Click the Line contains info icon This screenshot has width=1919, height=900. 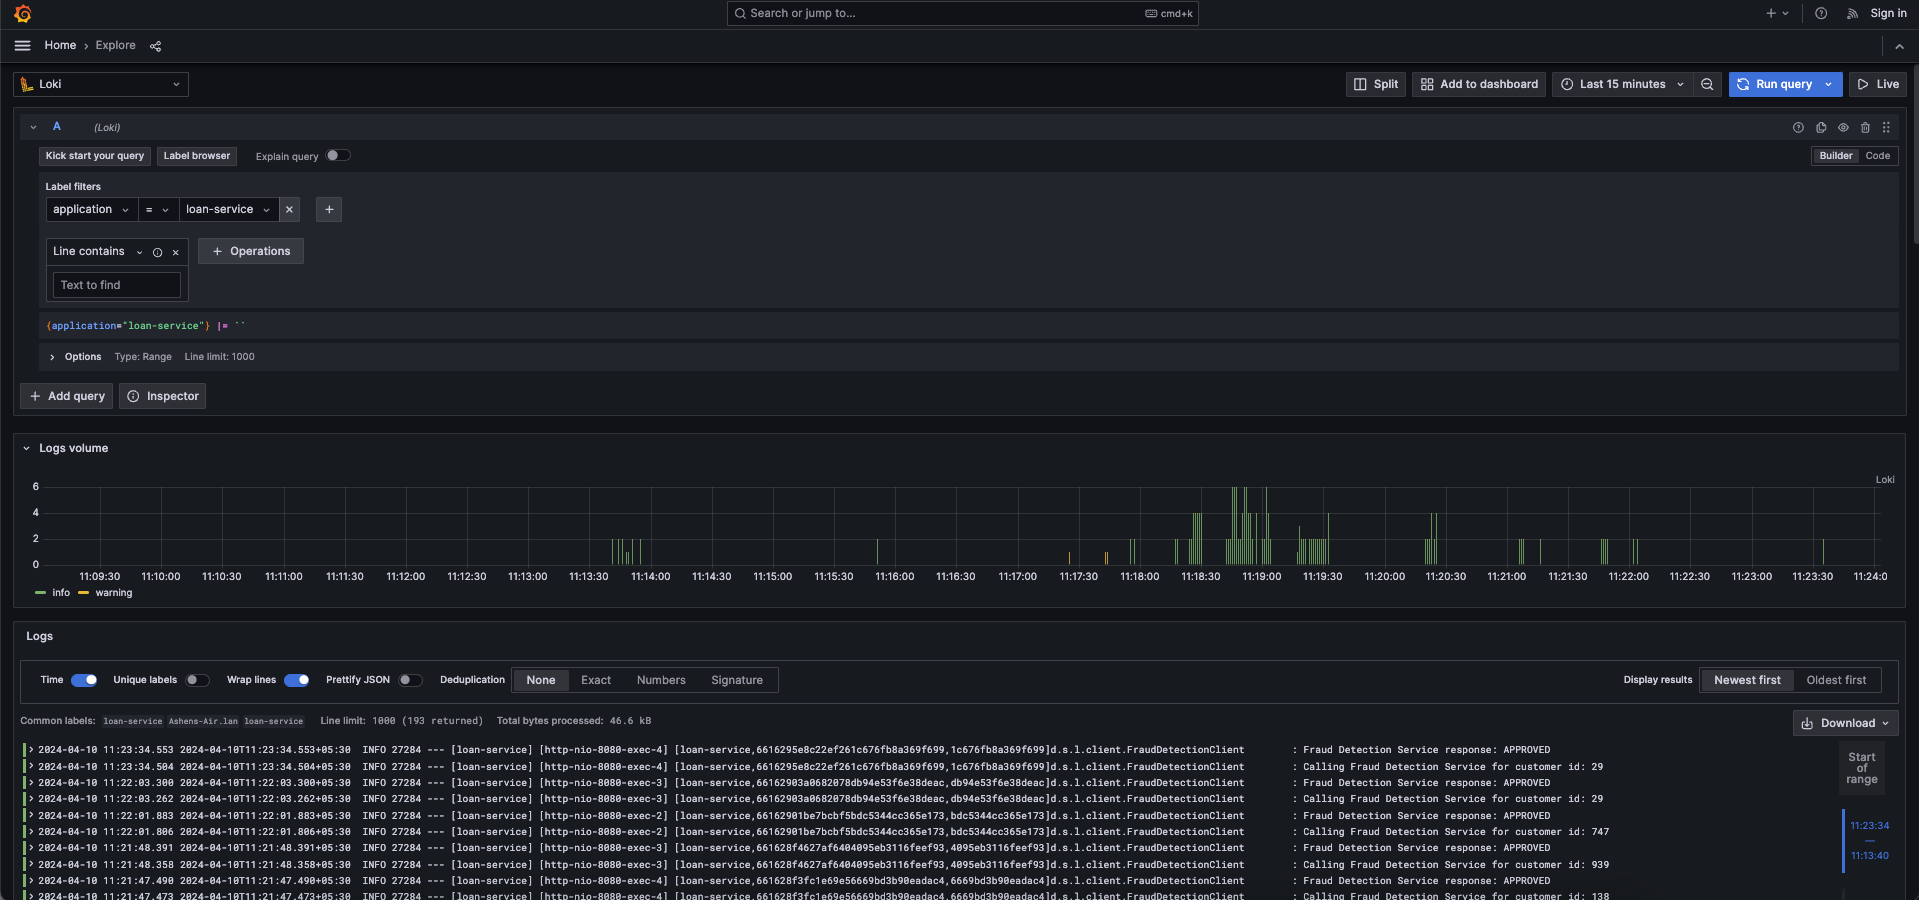(157, 252)
